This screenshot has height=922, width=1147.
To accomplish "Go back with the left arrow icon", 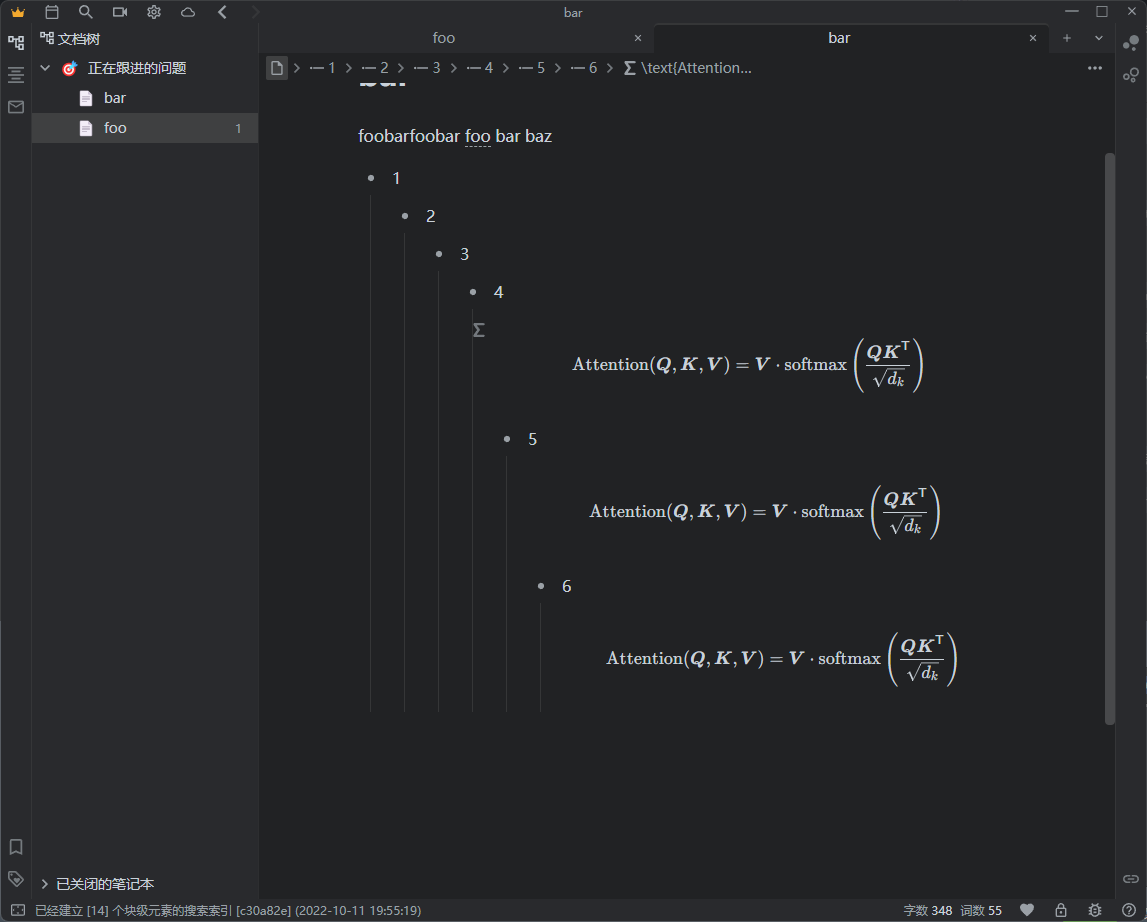I will 222,12.
